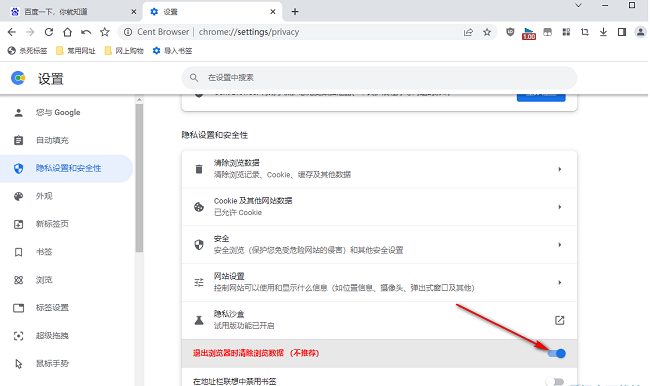Click the cookie icon in Cookie row
650x386 pixels.
[x=199, y=206]
